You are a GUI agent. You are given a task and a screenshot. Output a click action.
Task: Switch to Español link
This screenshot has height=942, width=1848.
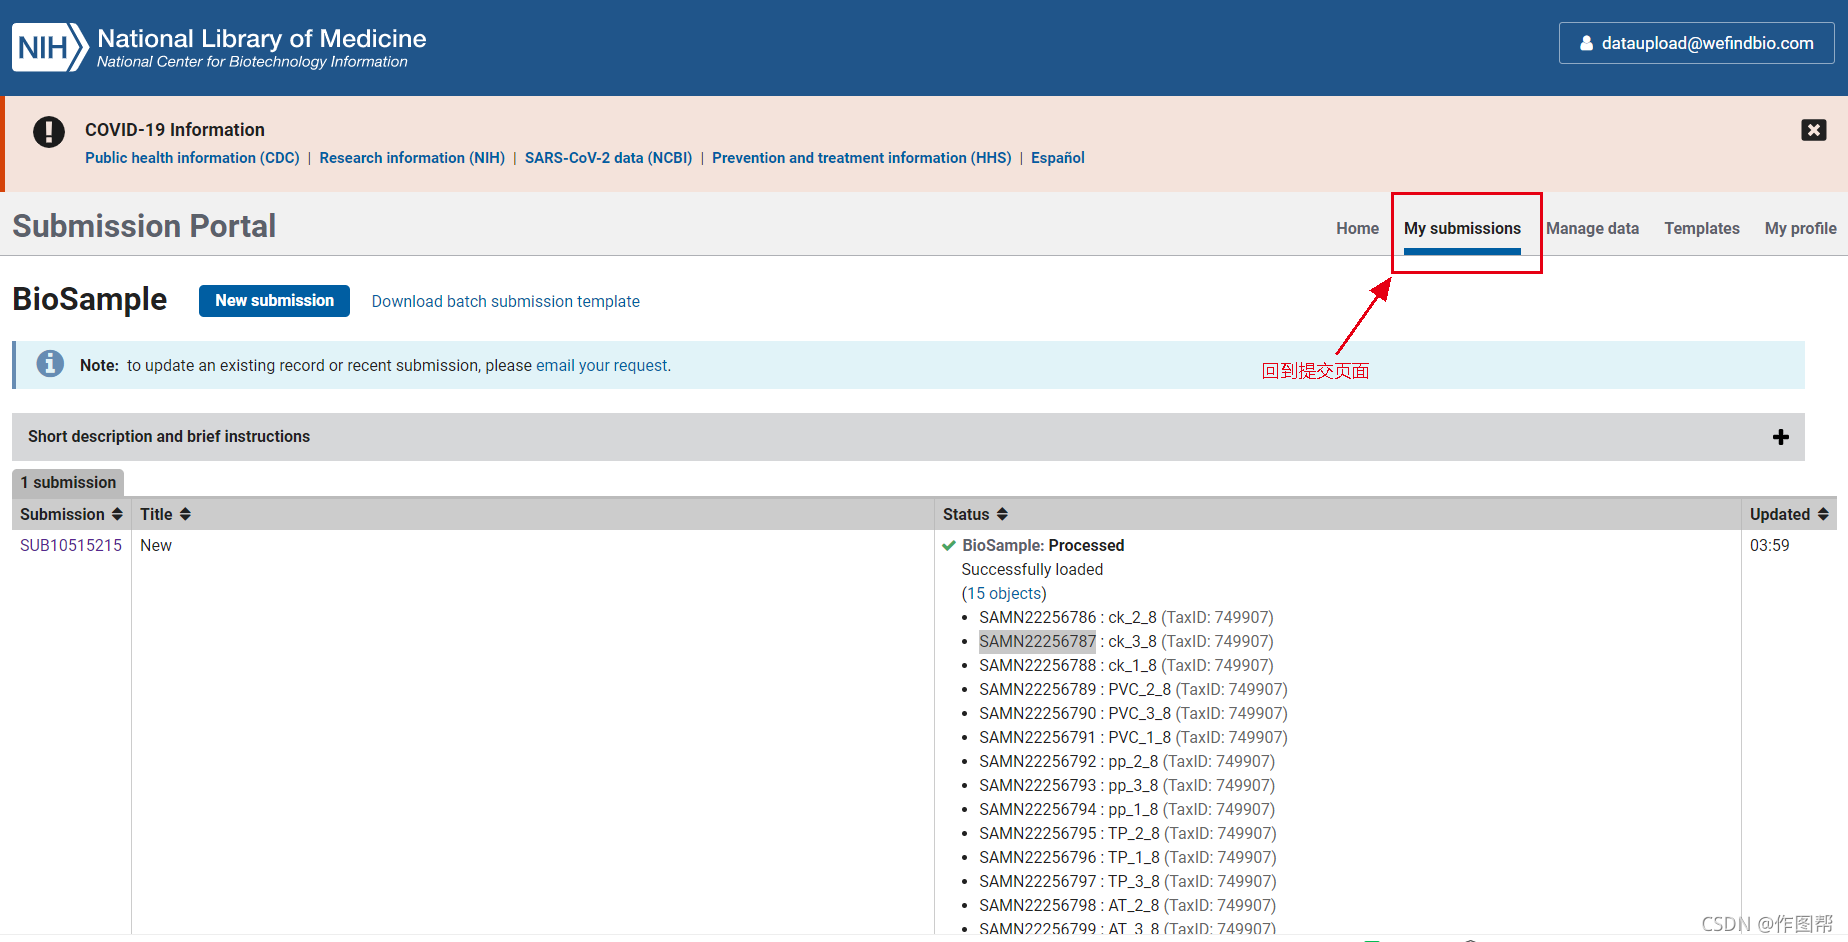(1057, 158)
